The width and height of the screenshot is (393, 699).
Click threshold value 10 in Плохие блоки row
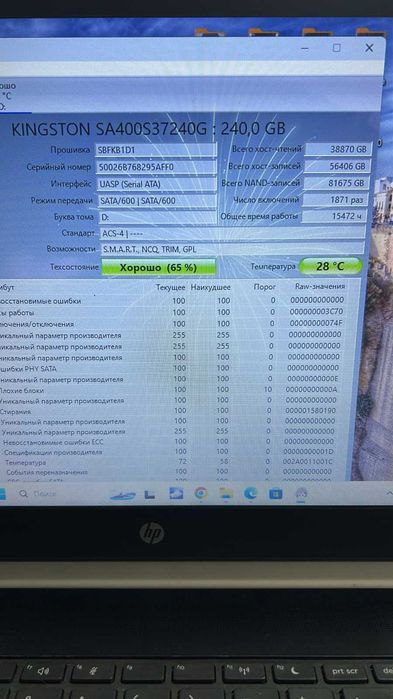click(268, 390)
